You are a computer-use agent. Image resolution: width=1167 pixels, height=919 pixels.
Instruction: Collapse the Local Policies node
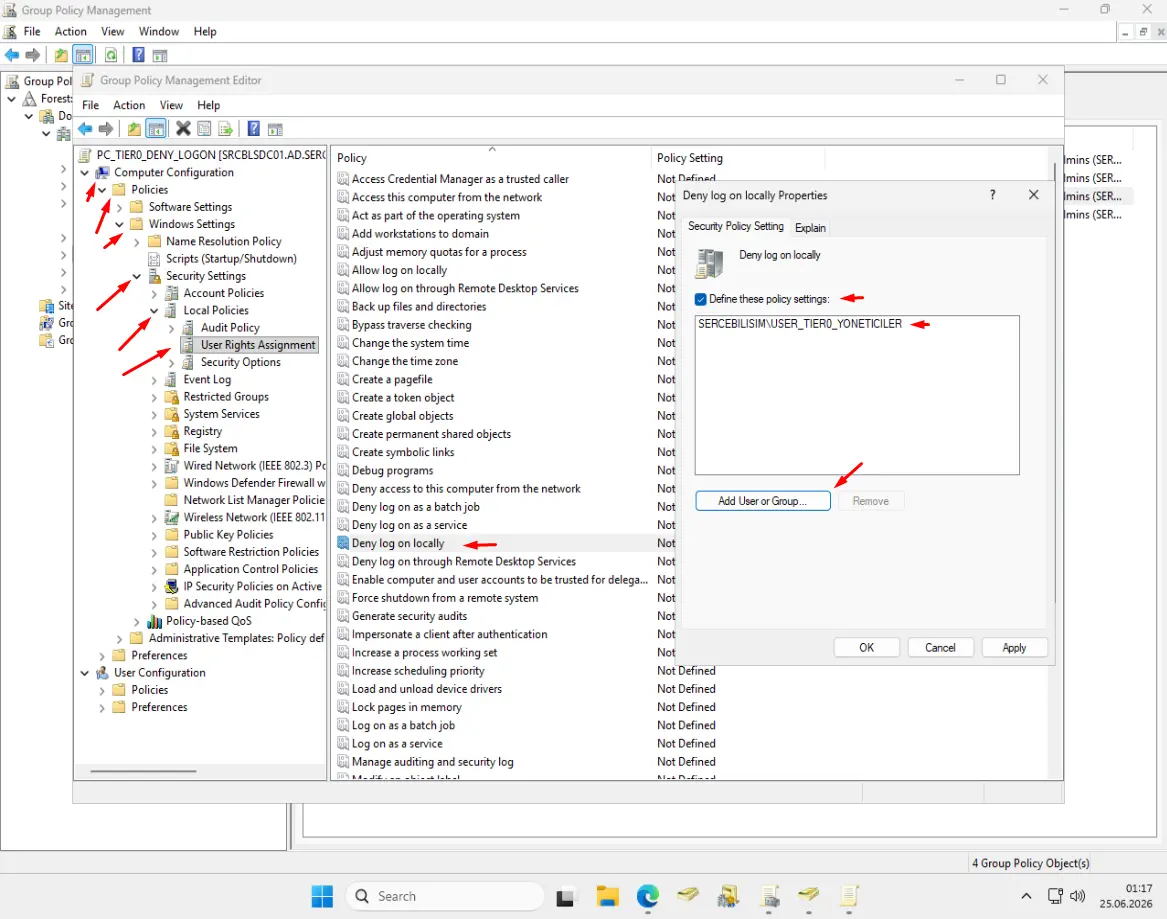154,310
